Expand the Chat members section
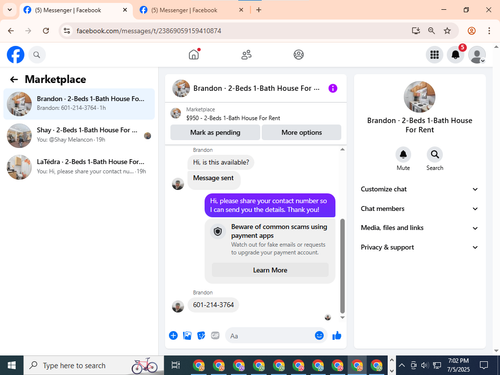Viewport: 500px width, 375px height. 419,209
